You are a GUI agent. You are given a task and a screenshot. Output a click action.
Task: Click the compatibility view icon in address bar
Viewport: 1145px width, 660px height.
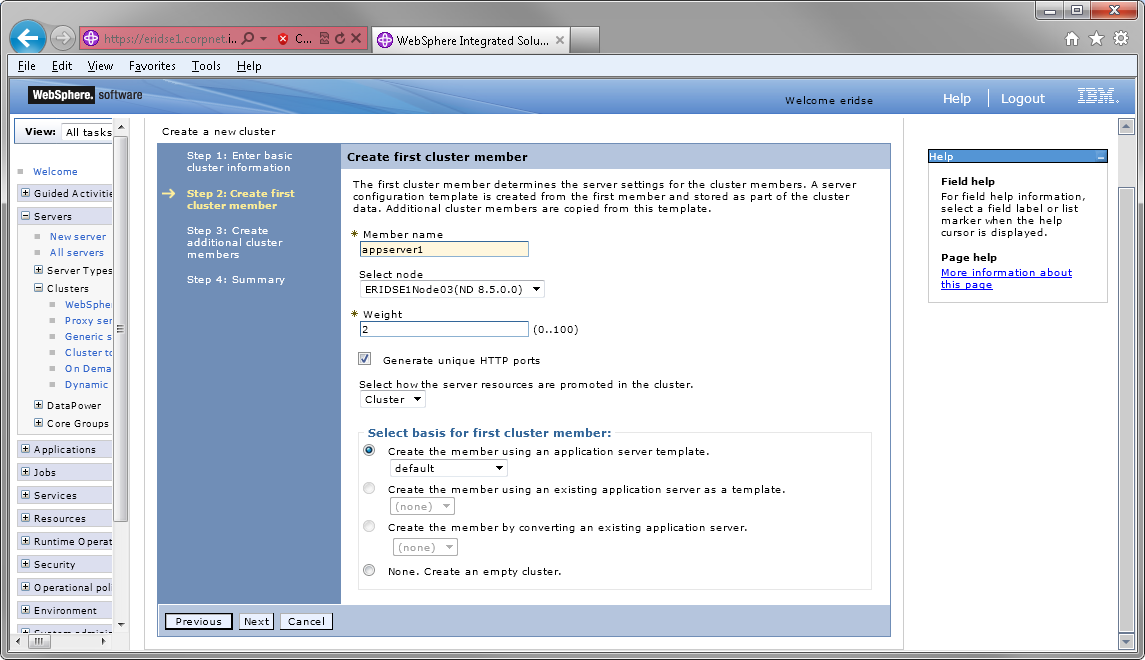(x=324, y=39)
